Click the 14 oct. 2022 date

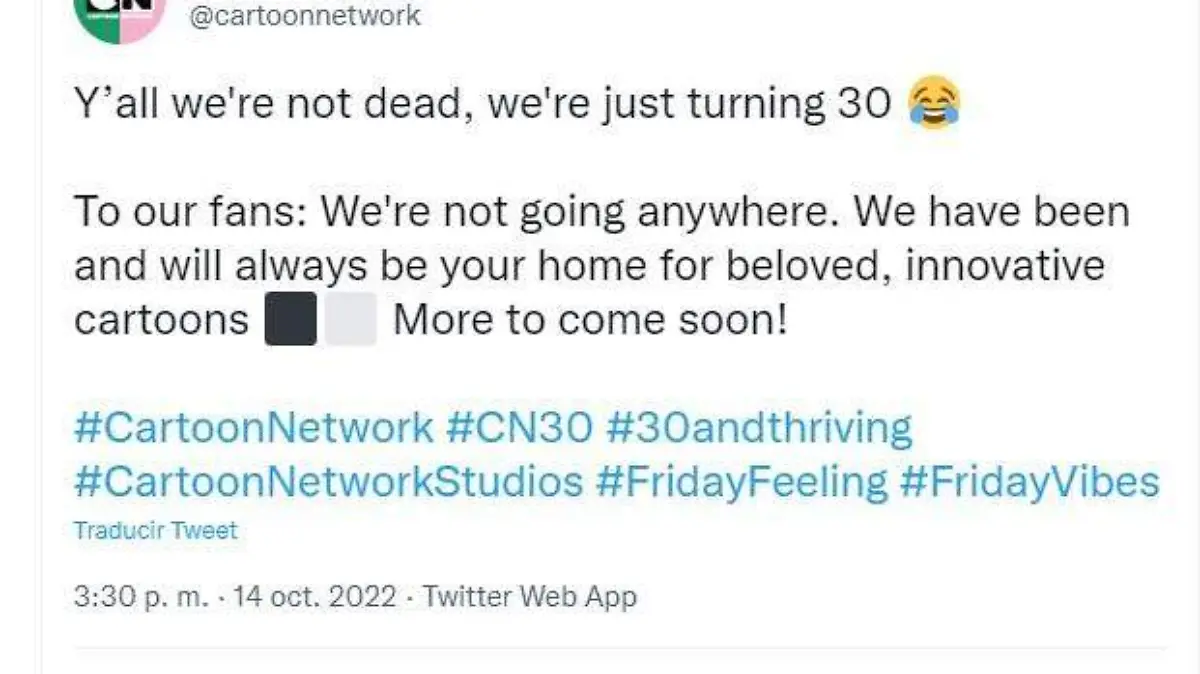pyautogui.click(x=313, y=596)
